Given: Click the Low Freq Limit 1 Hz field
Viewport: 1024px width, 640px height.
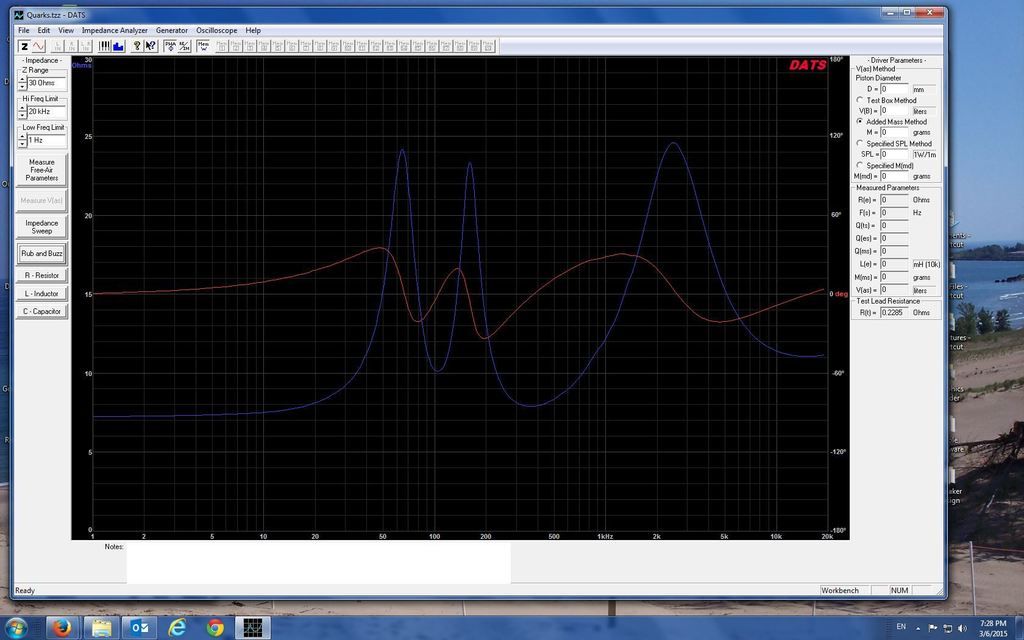Looking at the screenshot, I should 47,140.
